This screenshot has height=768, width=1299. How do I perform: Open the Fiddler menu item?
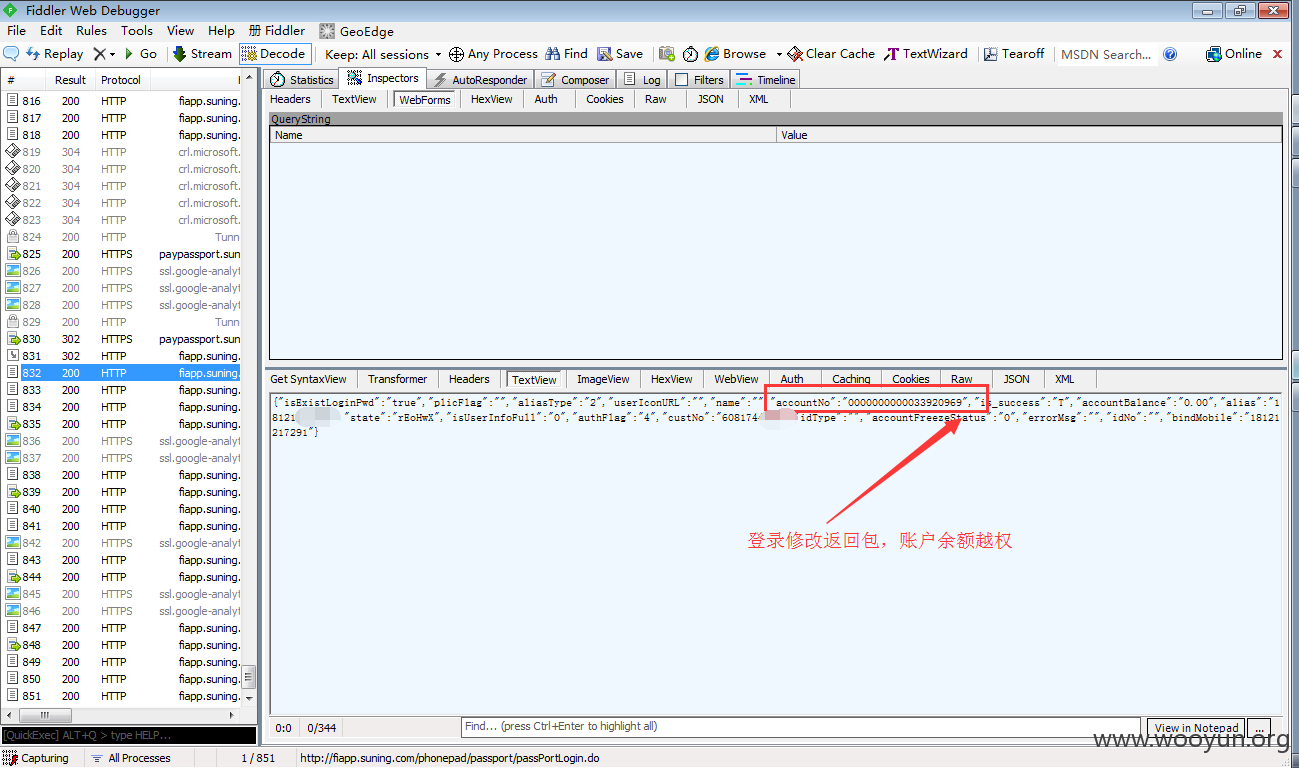(x=277, y=31)
